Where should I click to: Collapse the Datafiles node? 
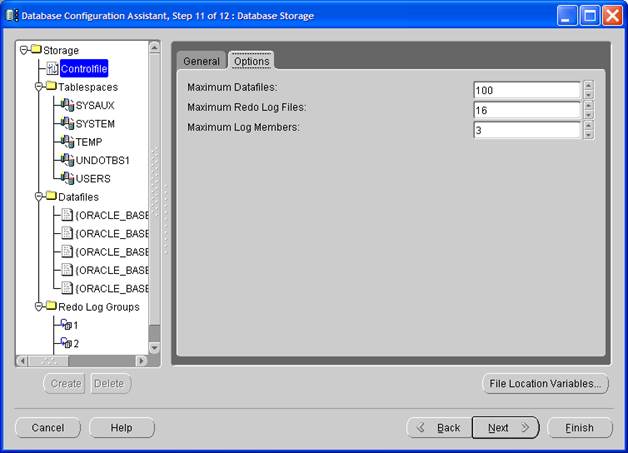coord(39,197)
